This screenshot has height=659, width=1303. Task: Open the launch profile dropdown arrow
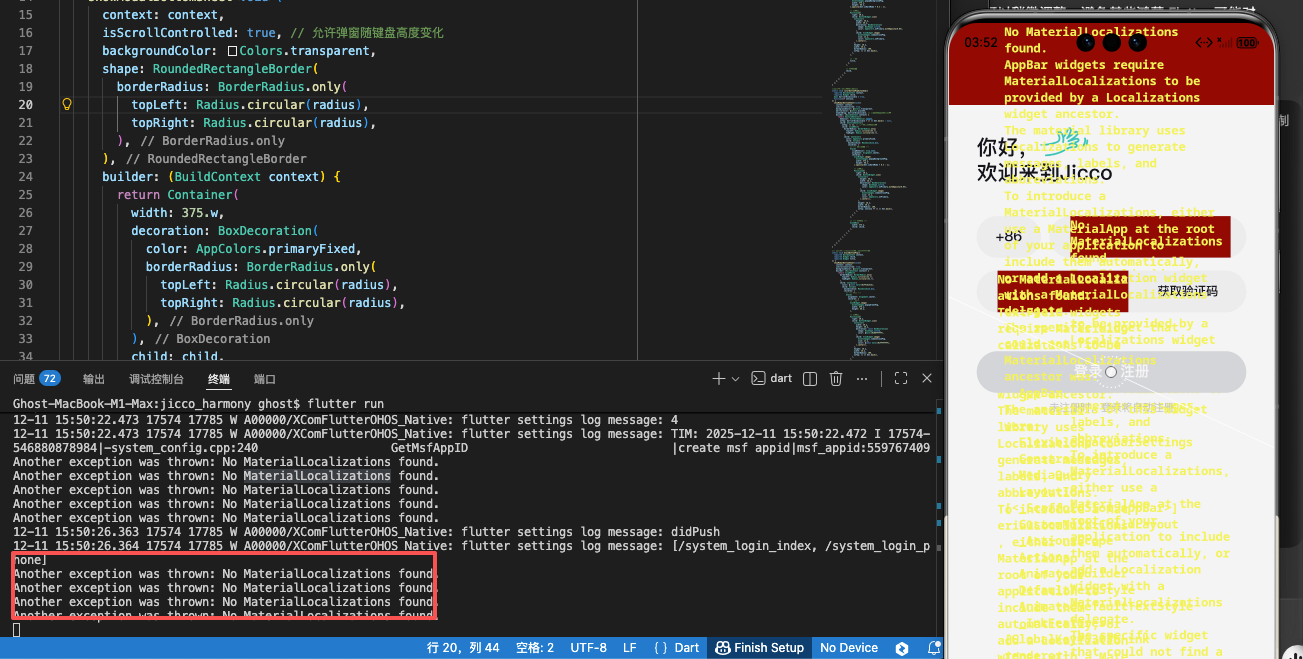pyautogui.click(x=735, y=379)
